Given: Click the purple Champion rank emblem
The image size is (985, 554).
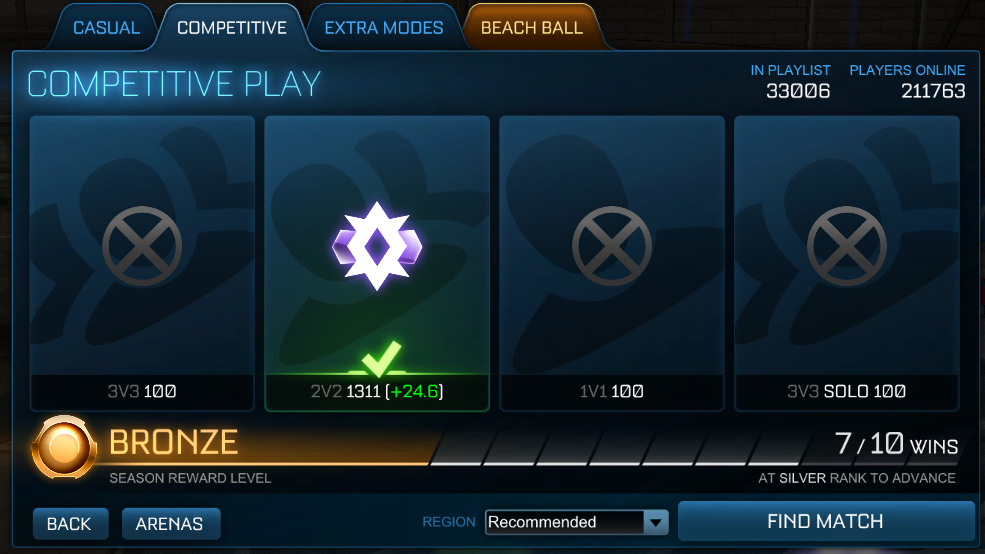Looking at the screenshot, I should (377, 246).
